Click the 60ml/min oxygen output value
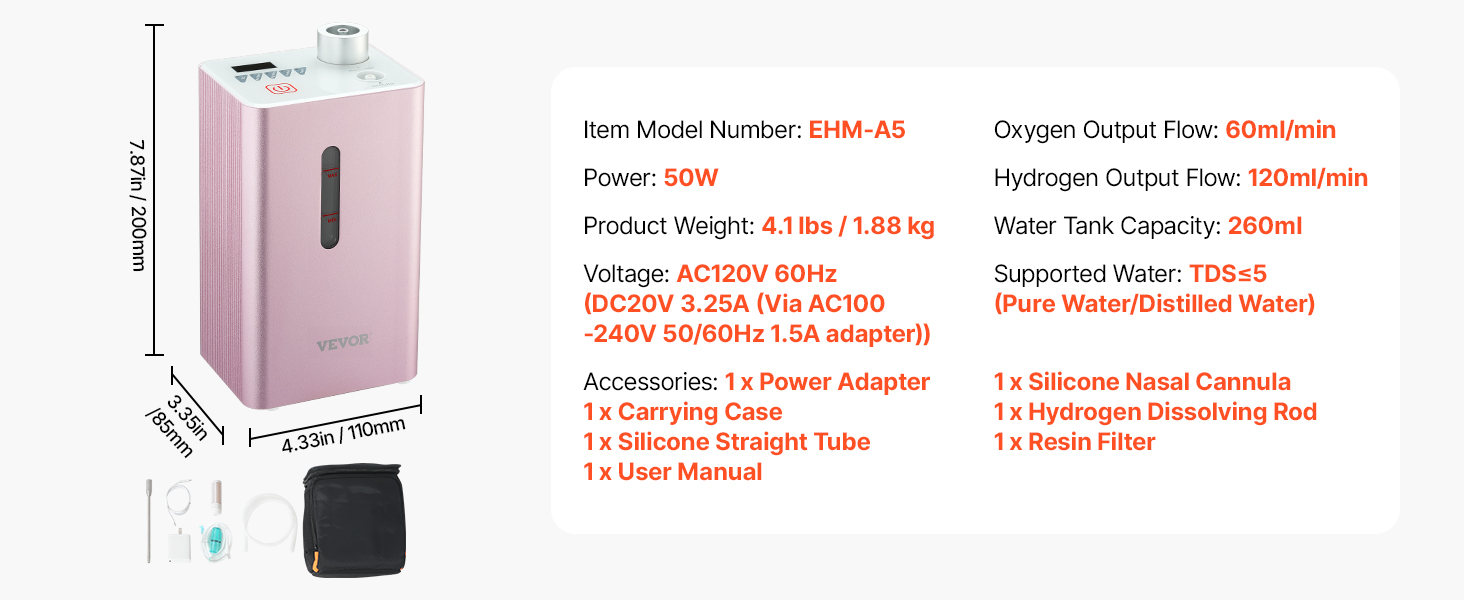Viewport: 1464px width, 600px height. [1280, 130]
